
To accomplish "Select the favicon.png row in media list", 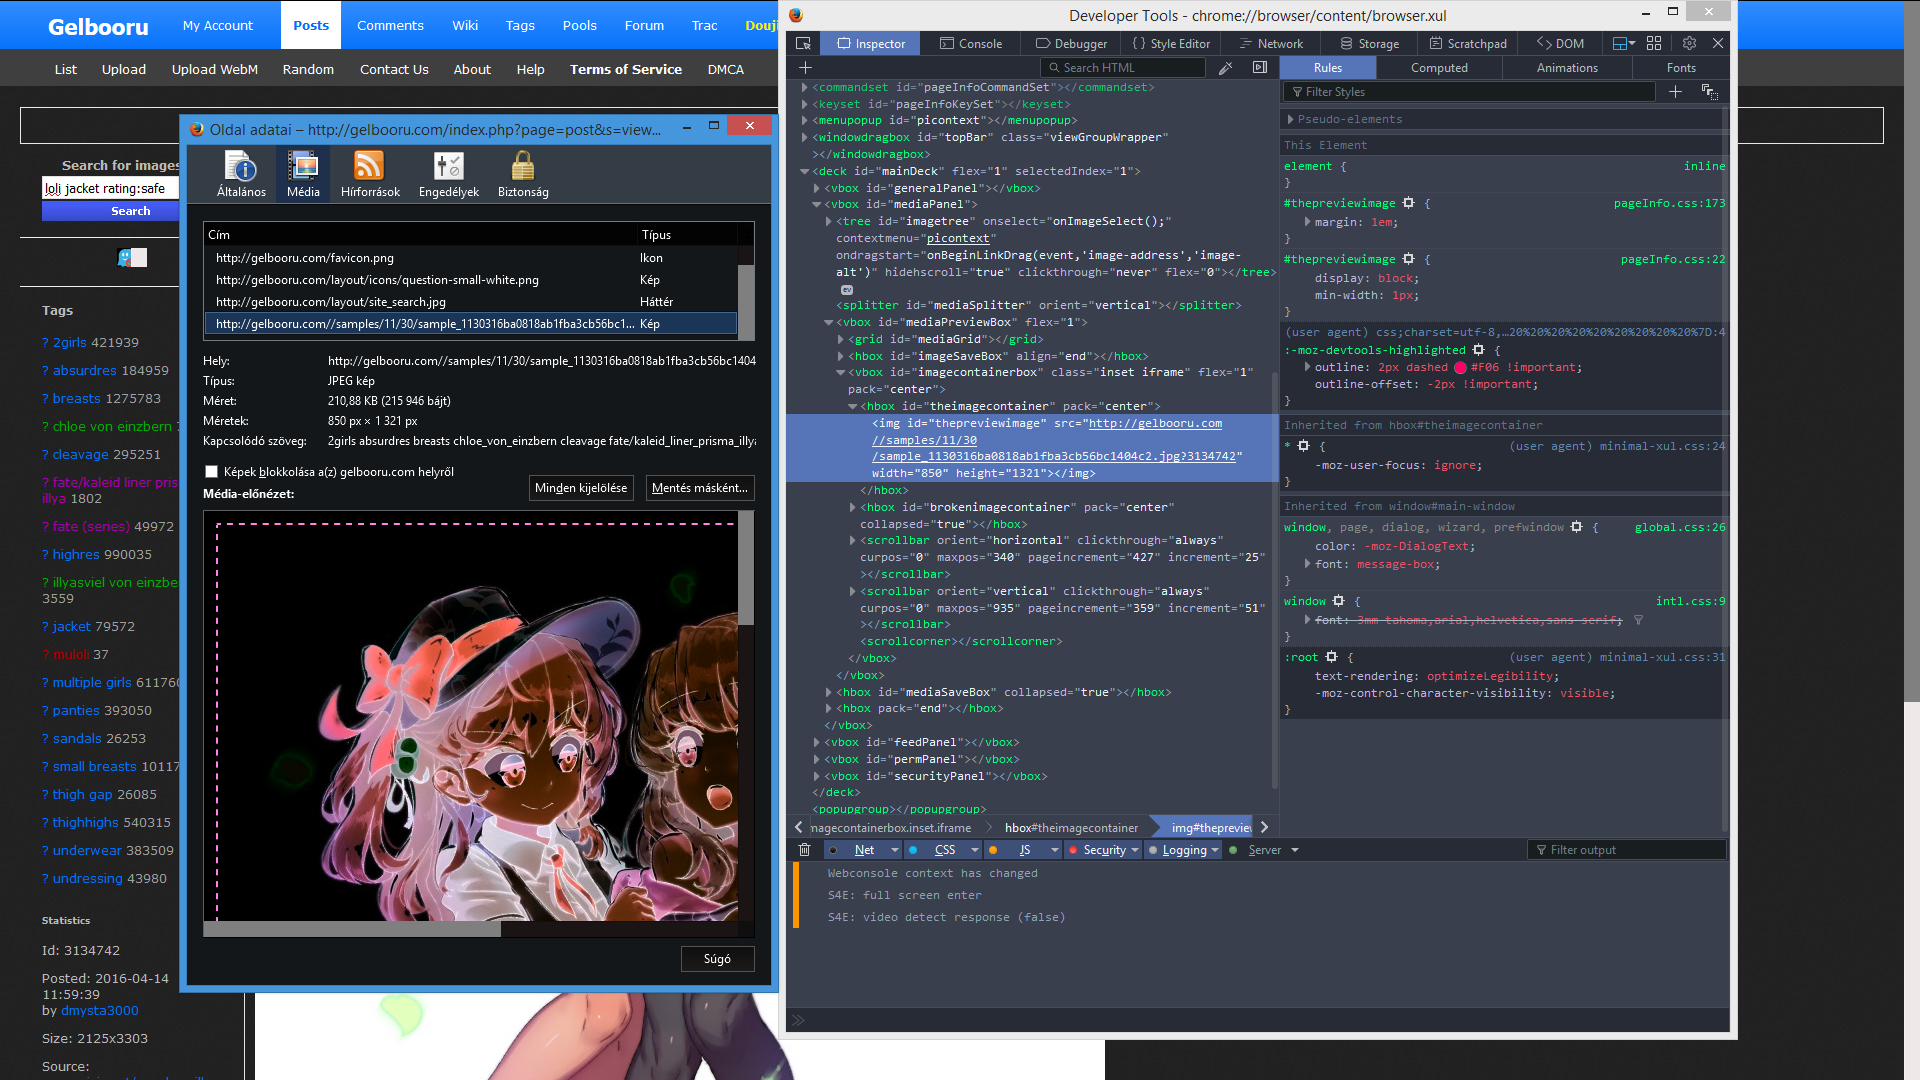I will [470, 258].
